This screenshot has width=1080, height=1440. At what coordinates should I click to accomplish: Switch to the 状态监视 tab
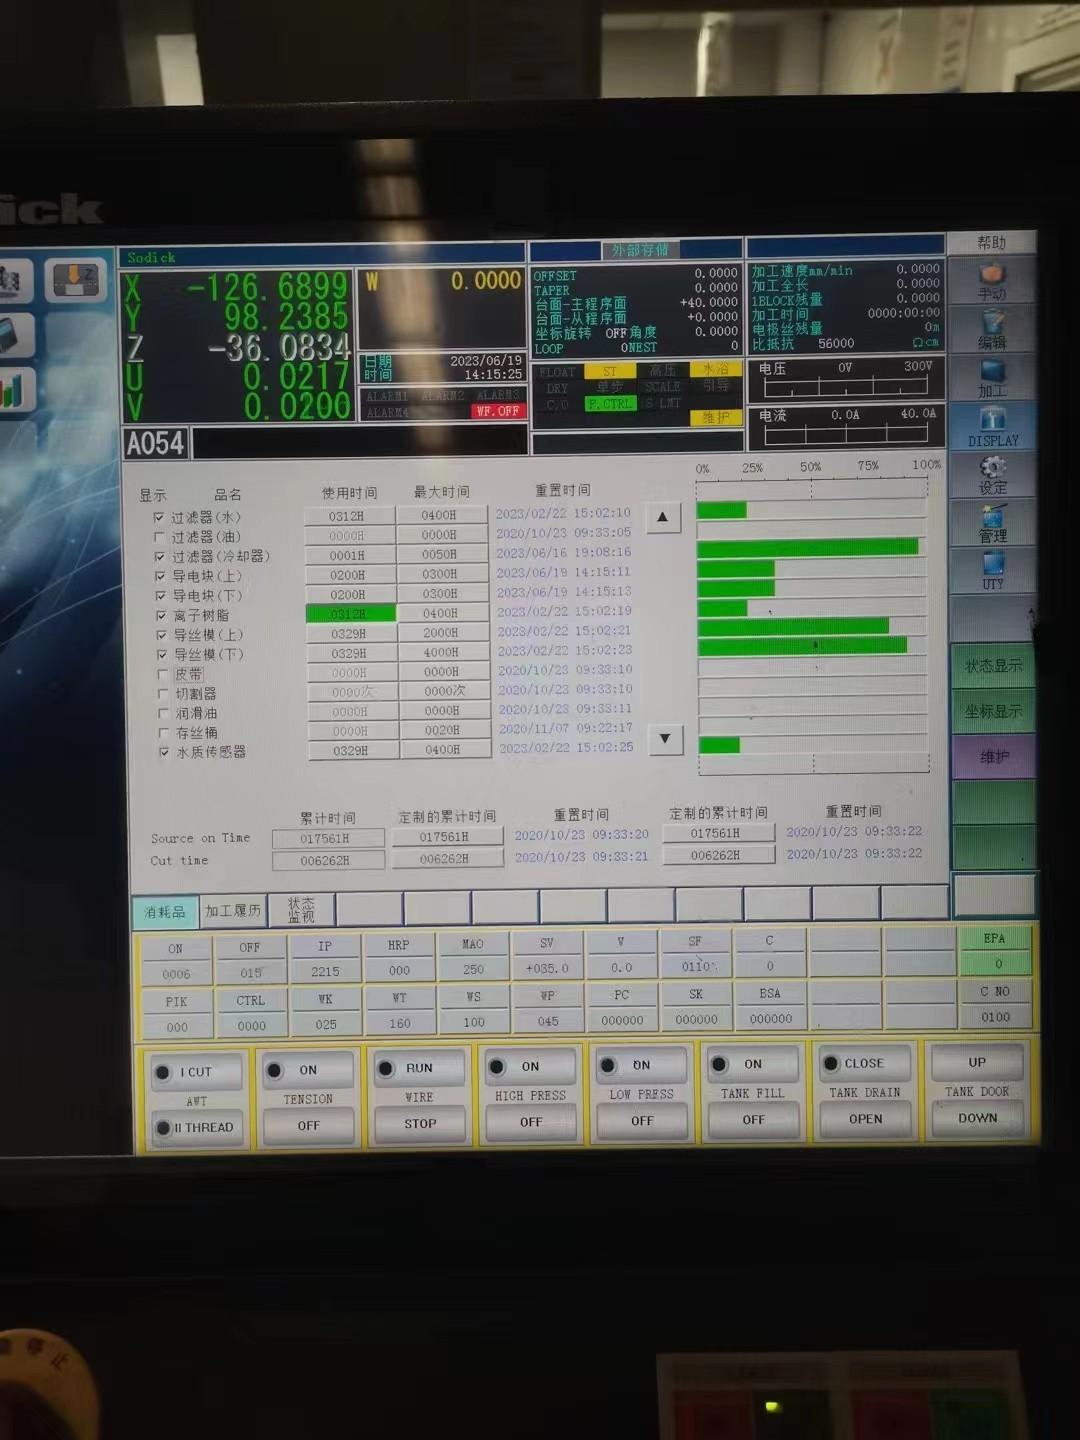(x=301, y=910)
